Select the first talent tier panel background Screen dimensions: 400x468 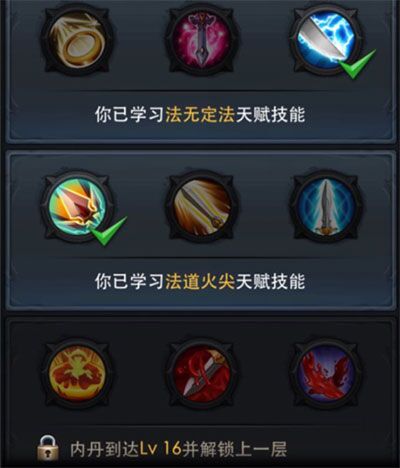[x=200, y=71]
